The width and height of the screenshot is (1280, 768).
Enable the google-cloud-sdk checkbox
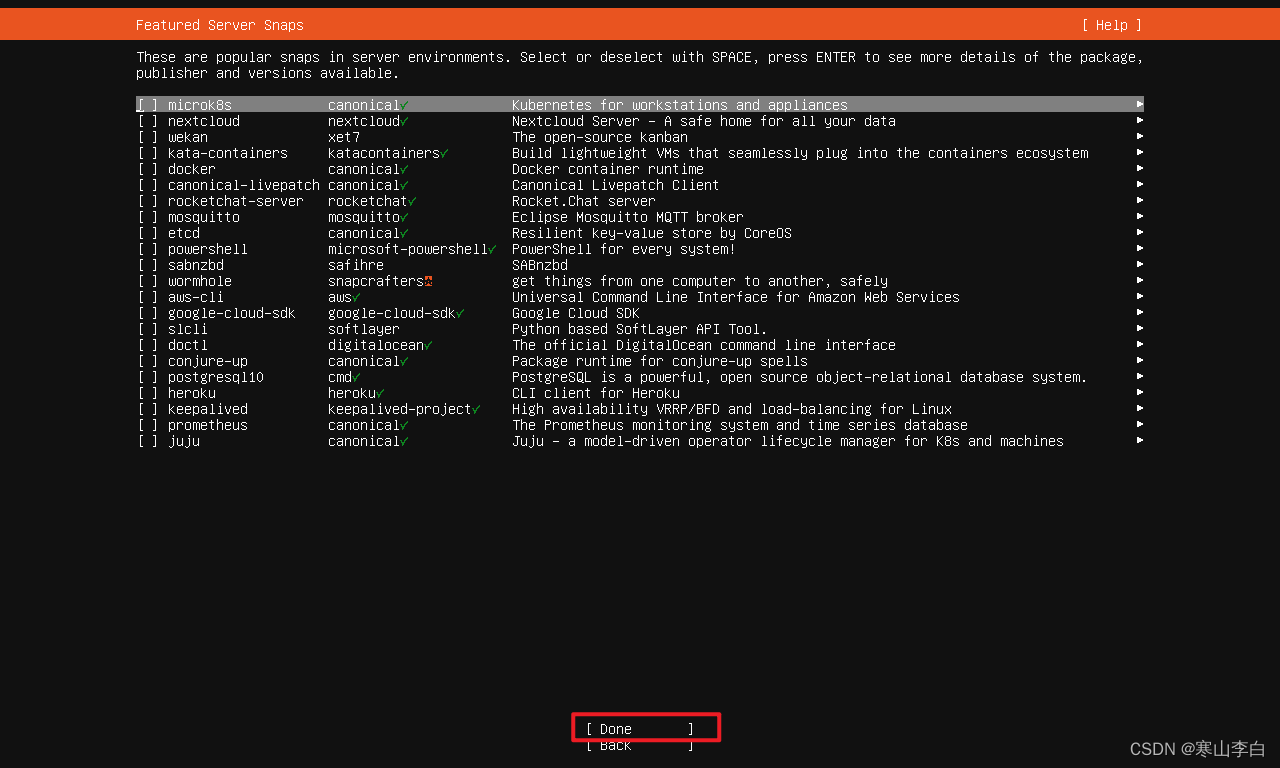point(148,313)
